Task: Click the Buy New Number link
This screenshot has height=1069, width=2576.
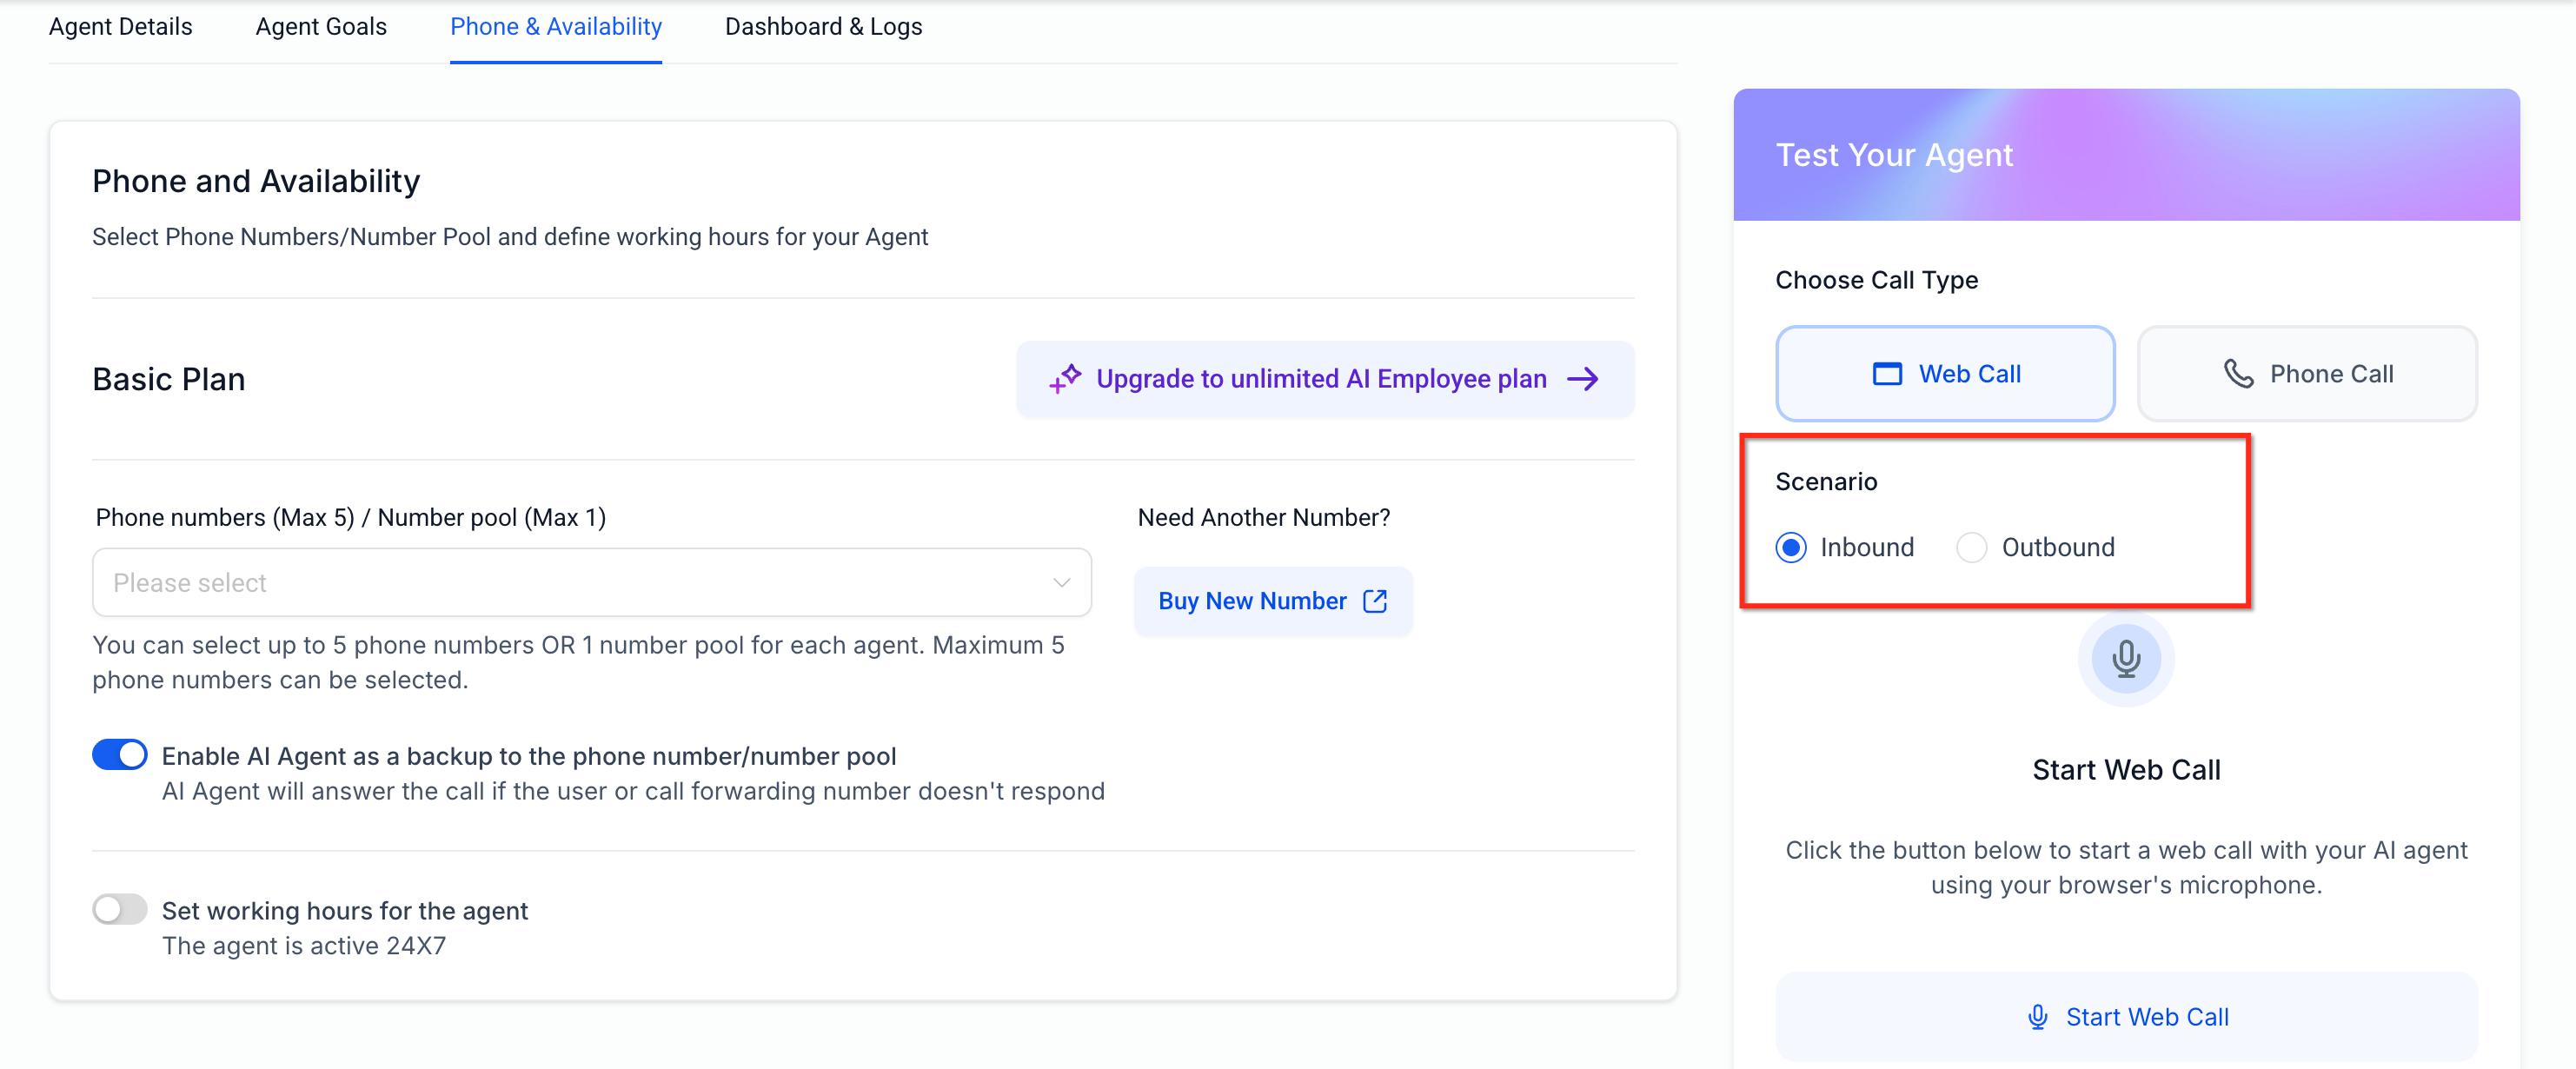Action: click(x=1252, y=601)
